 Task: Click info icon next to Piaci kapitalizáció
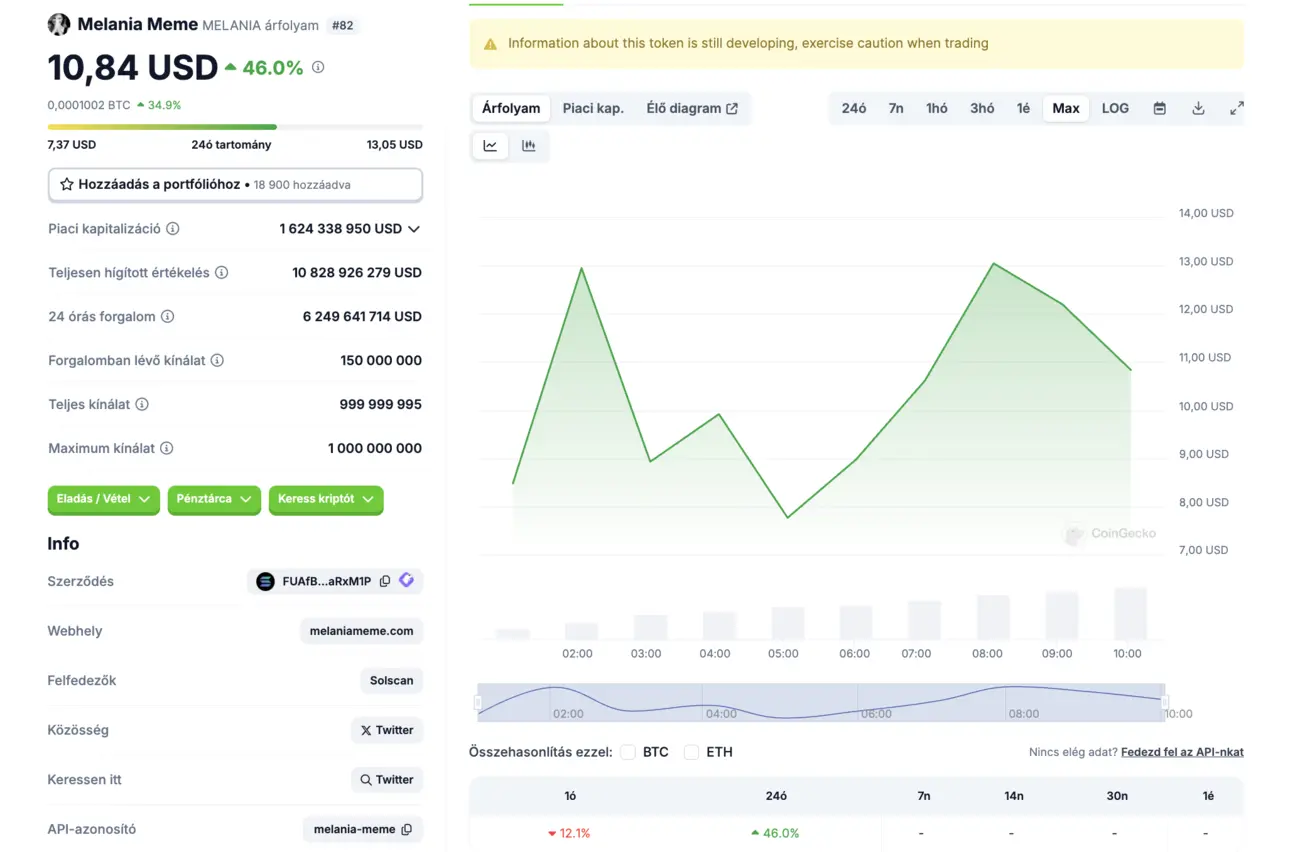tap(173, 229)
